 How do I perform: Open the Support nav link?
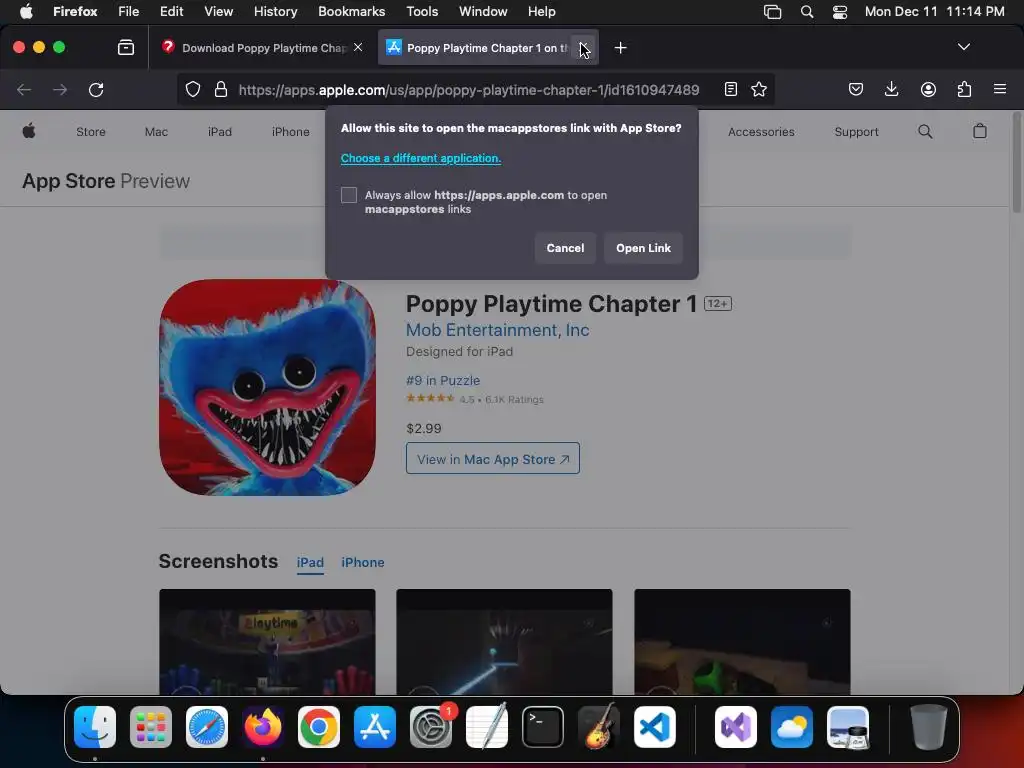click(x=856, y=131)
